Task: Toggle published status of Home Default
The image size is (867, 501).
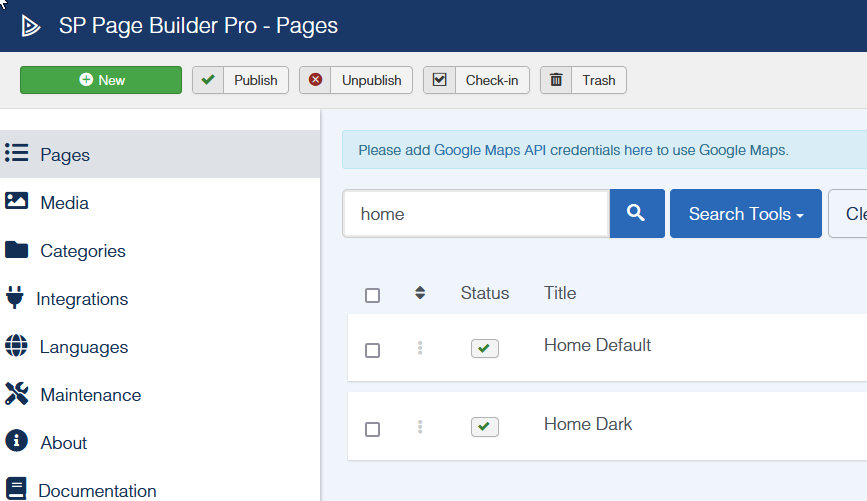Action: pos(484,348)
